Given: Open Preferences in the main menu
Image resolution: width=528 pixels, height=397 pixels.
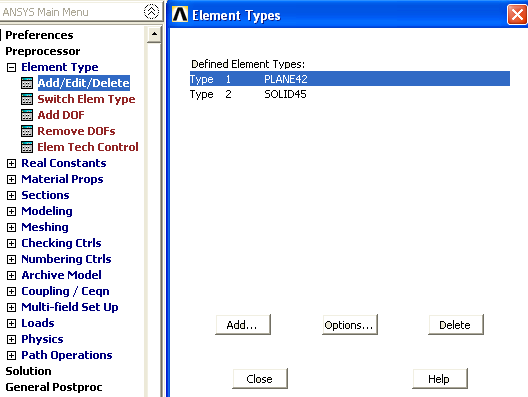Looking at the screenshot, I should [39, 35].
